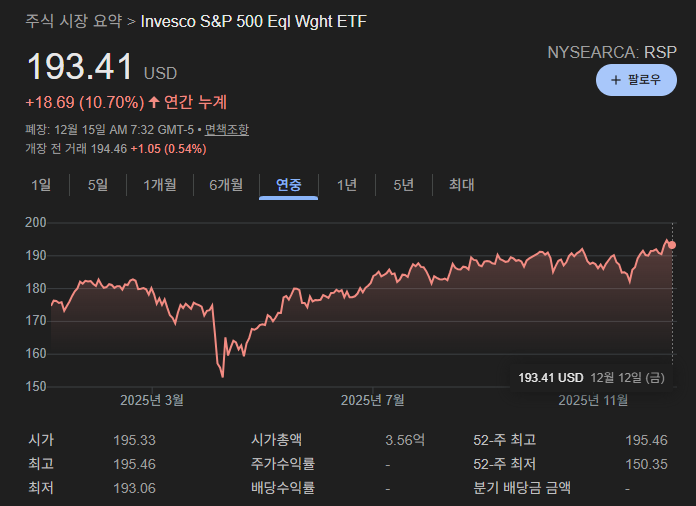This screenshot has width=696, height=506.
Task: Click the NYSEARCA: RSP ticker label
Action: [x=612, y=52]
